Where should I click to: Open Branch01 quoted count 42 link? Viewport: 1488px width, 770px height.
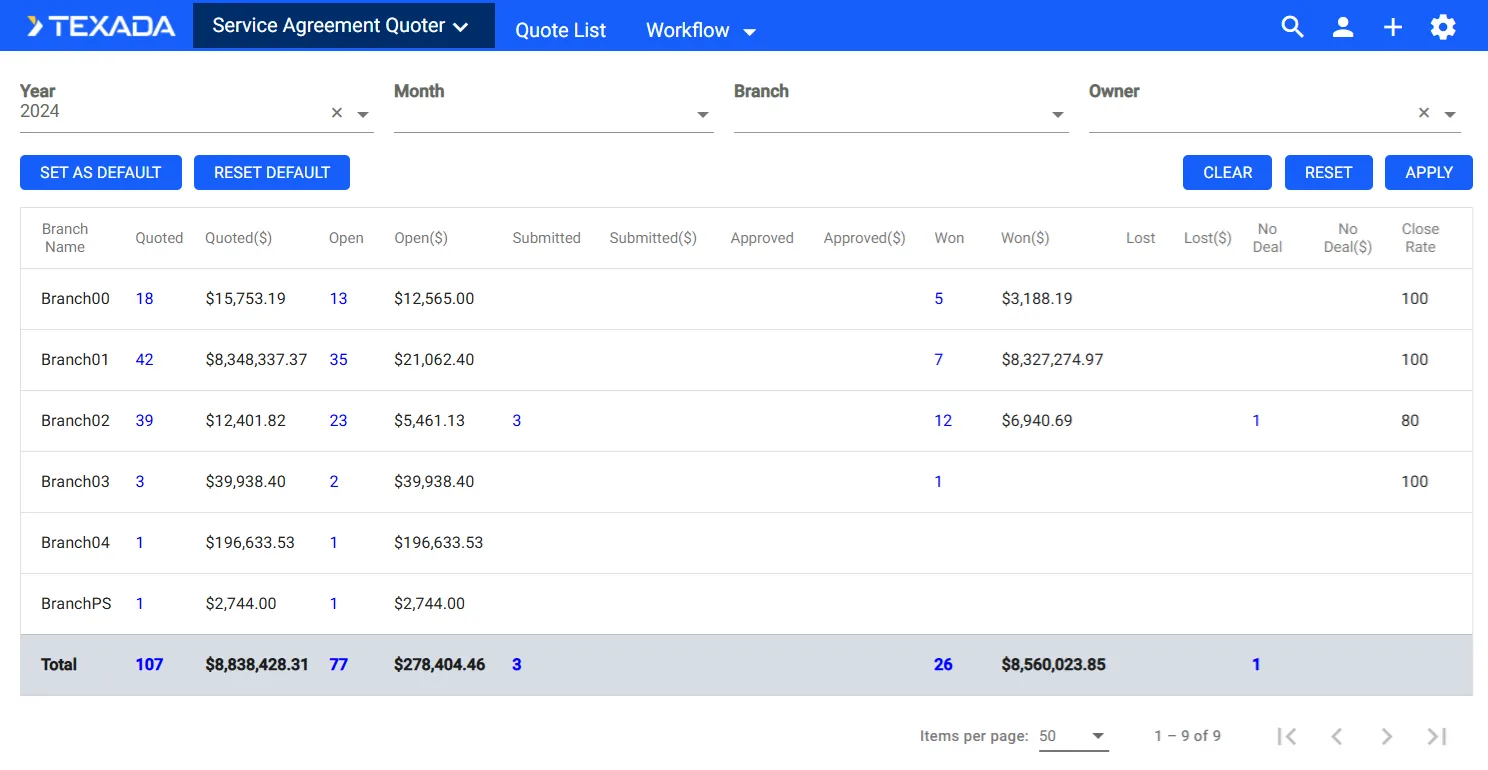[x=145, y=359]
